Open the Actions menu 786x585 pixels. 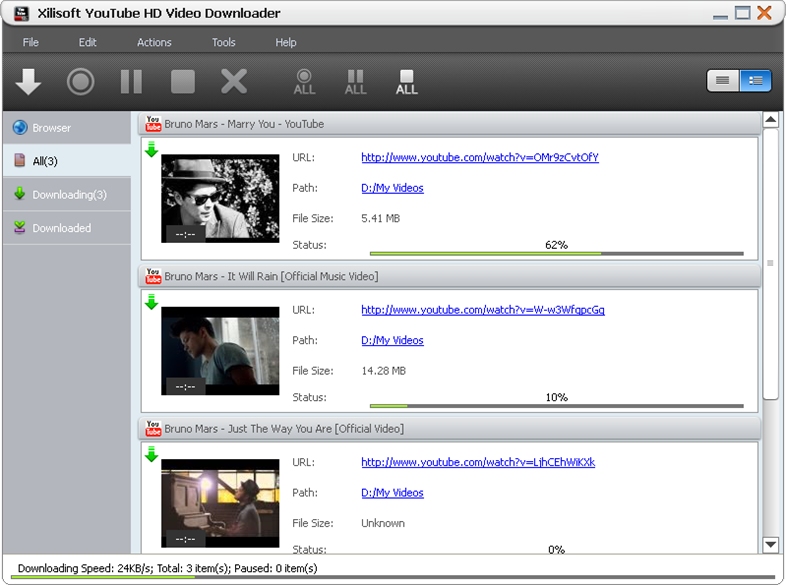point(154,42)
